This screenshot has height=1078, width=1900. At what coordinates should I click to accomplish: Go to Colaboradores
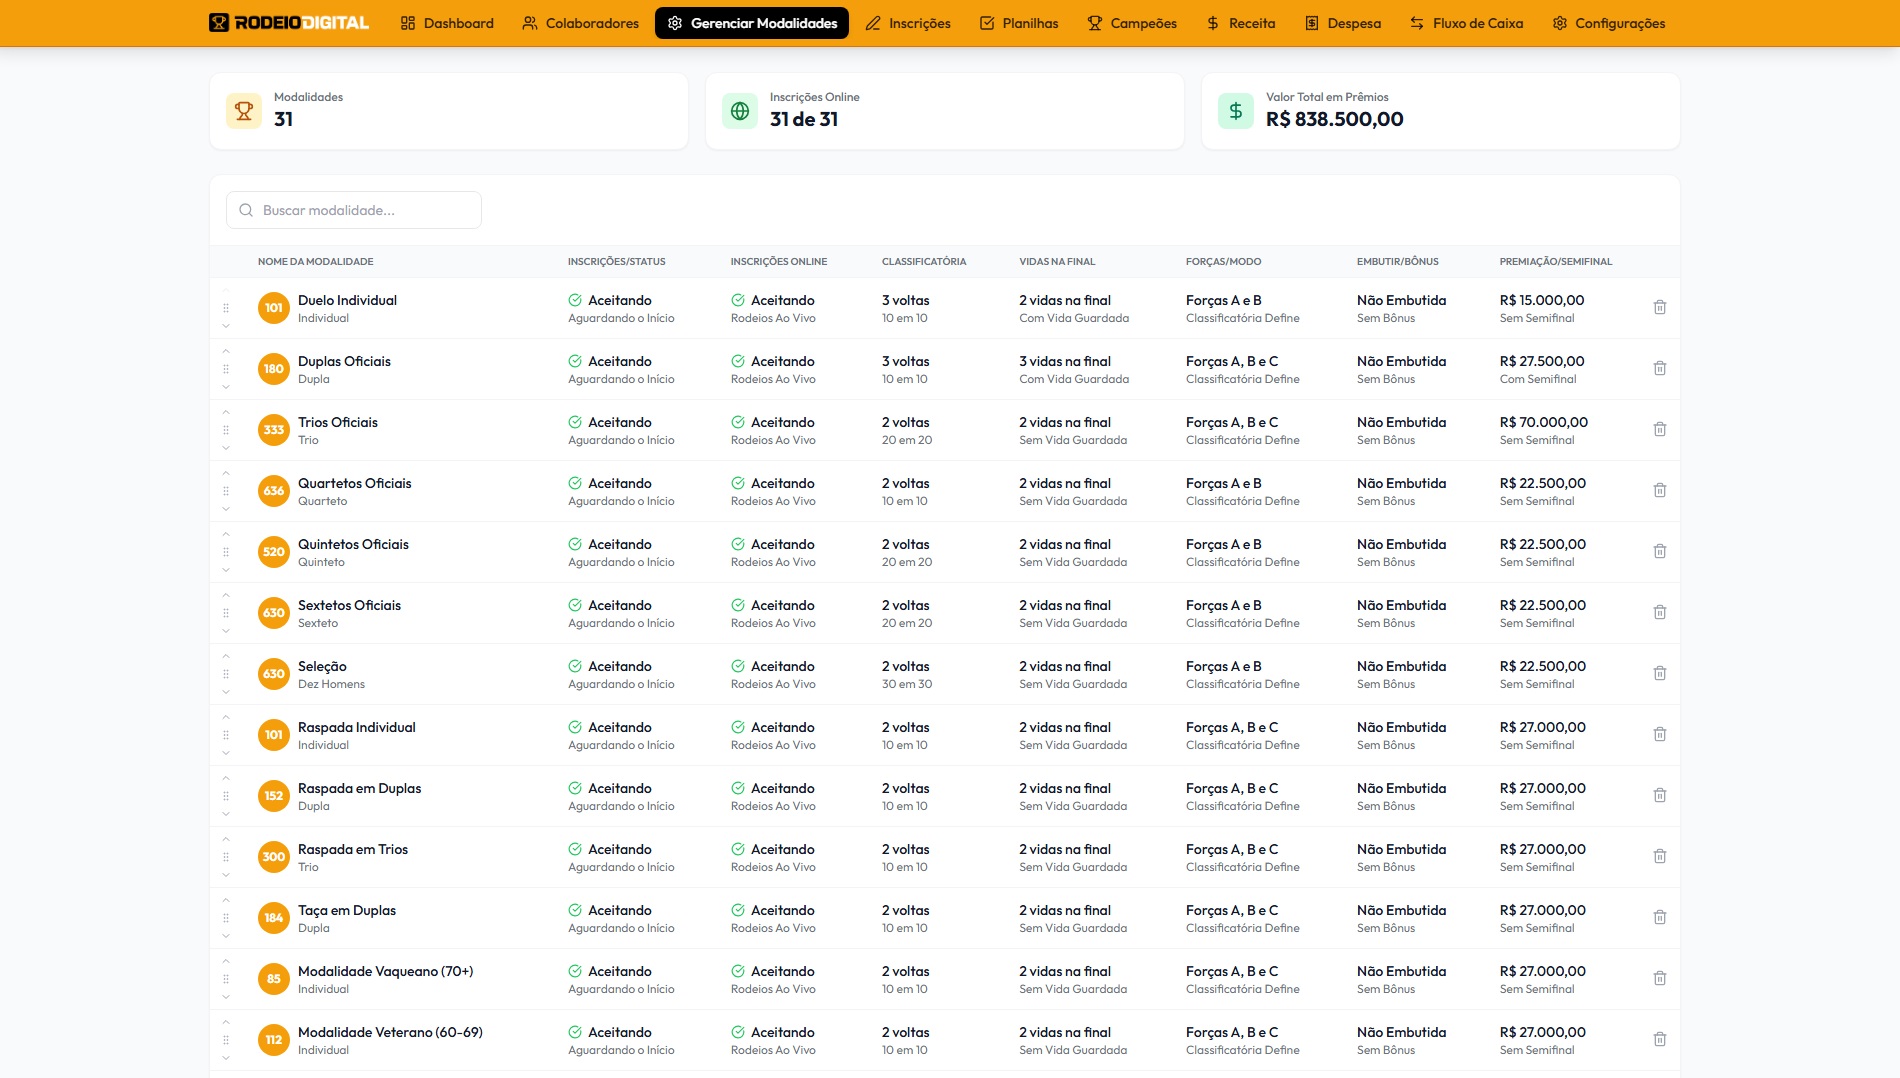point(580,23)
